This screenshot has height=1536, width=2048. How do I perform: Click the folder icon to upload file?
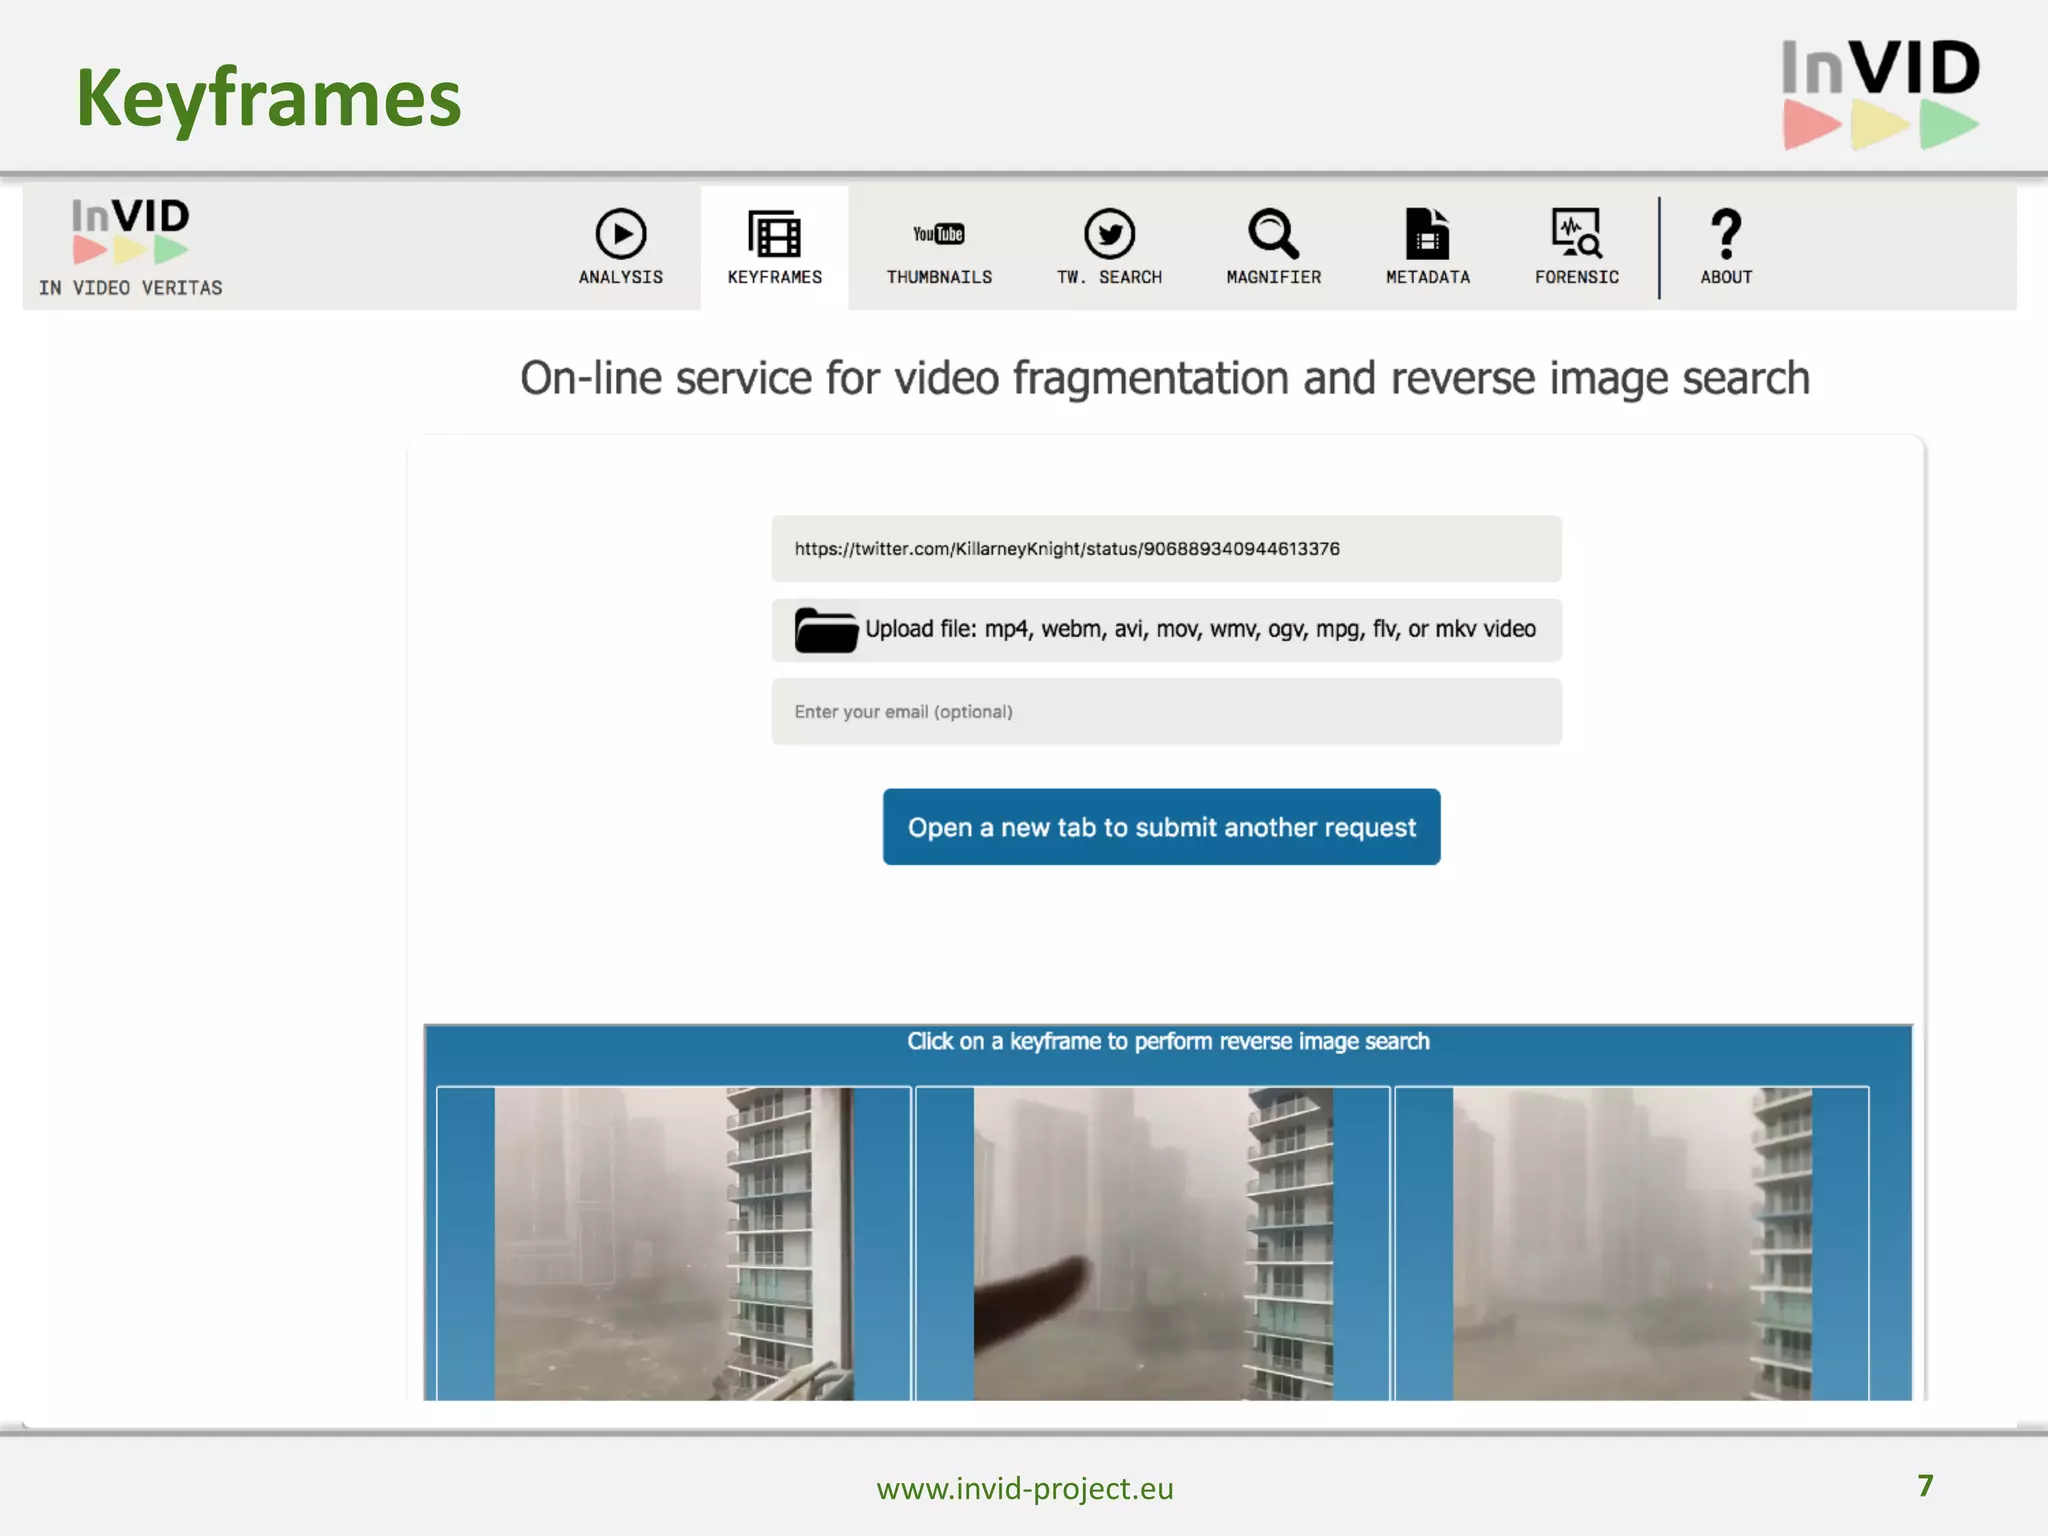coord(826,630)
